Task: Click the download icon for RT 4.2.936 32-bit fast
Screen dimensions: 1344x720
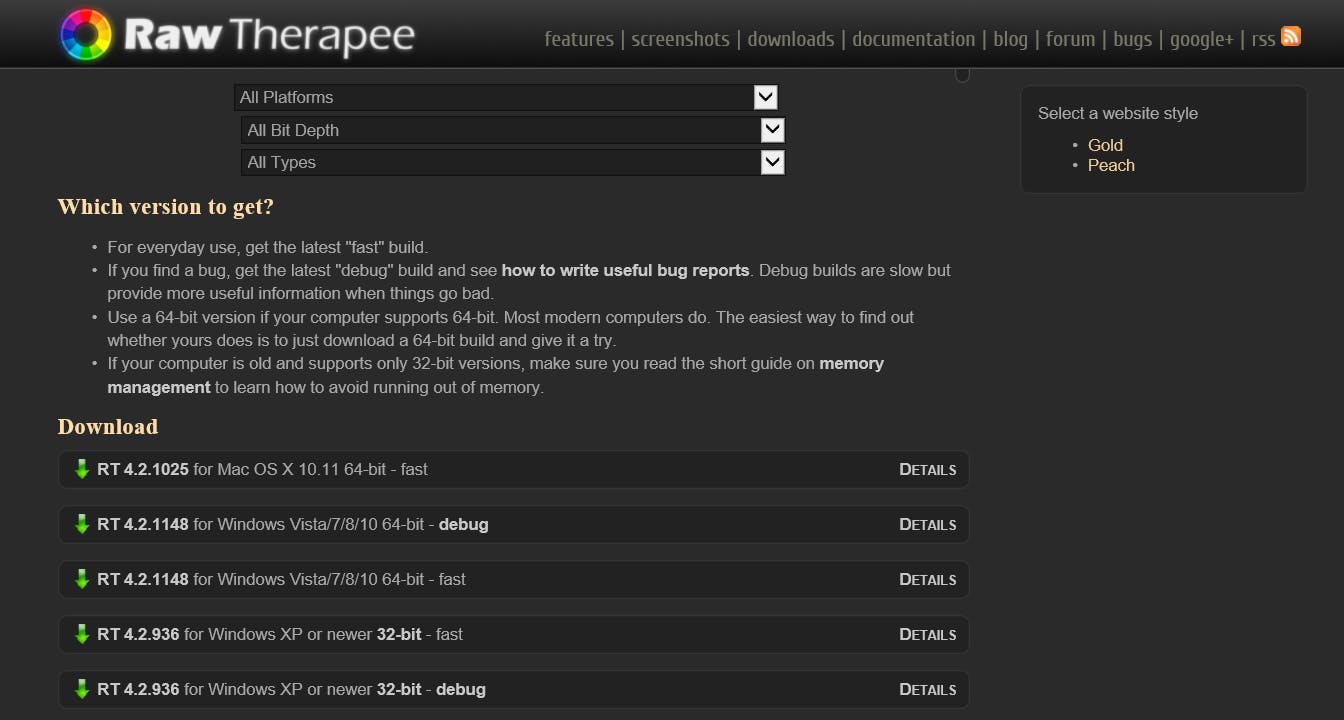Action: [82, 634]
